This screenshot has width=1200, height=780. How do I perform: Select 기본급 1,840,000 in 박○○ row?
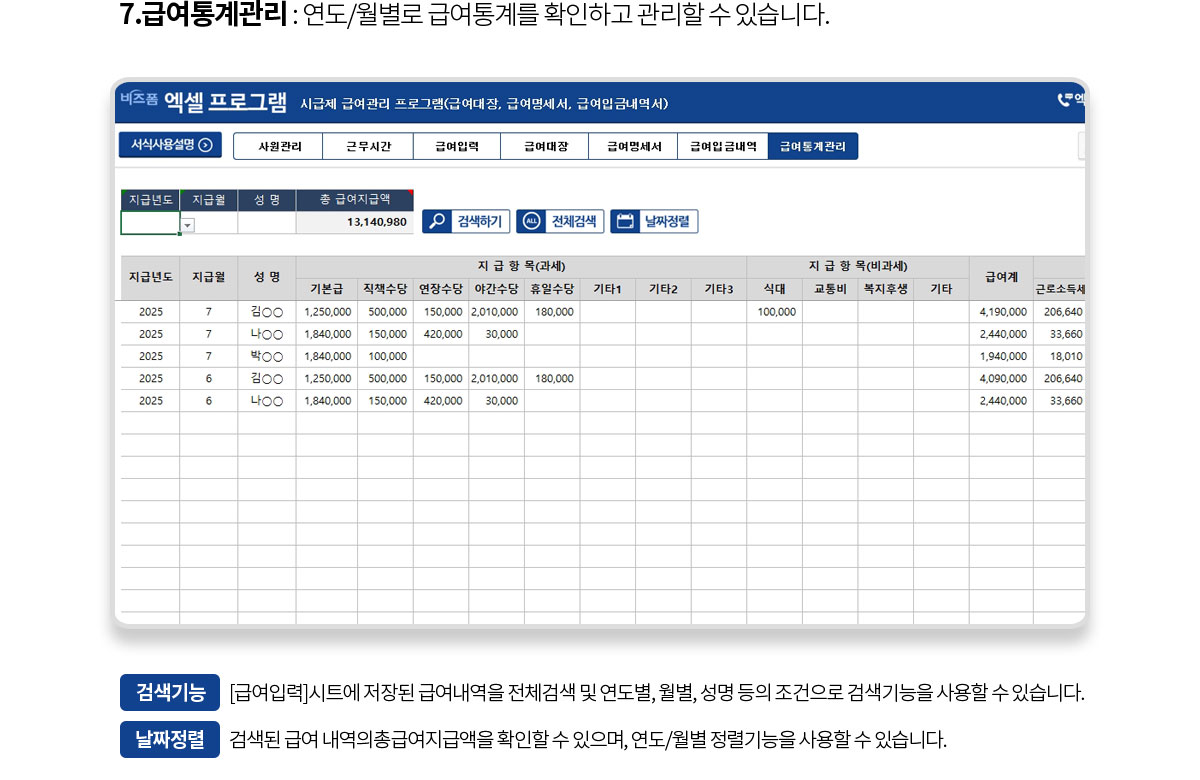click(x=327, y=356)
